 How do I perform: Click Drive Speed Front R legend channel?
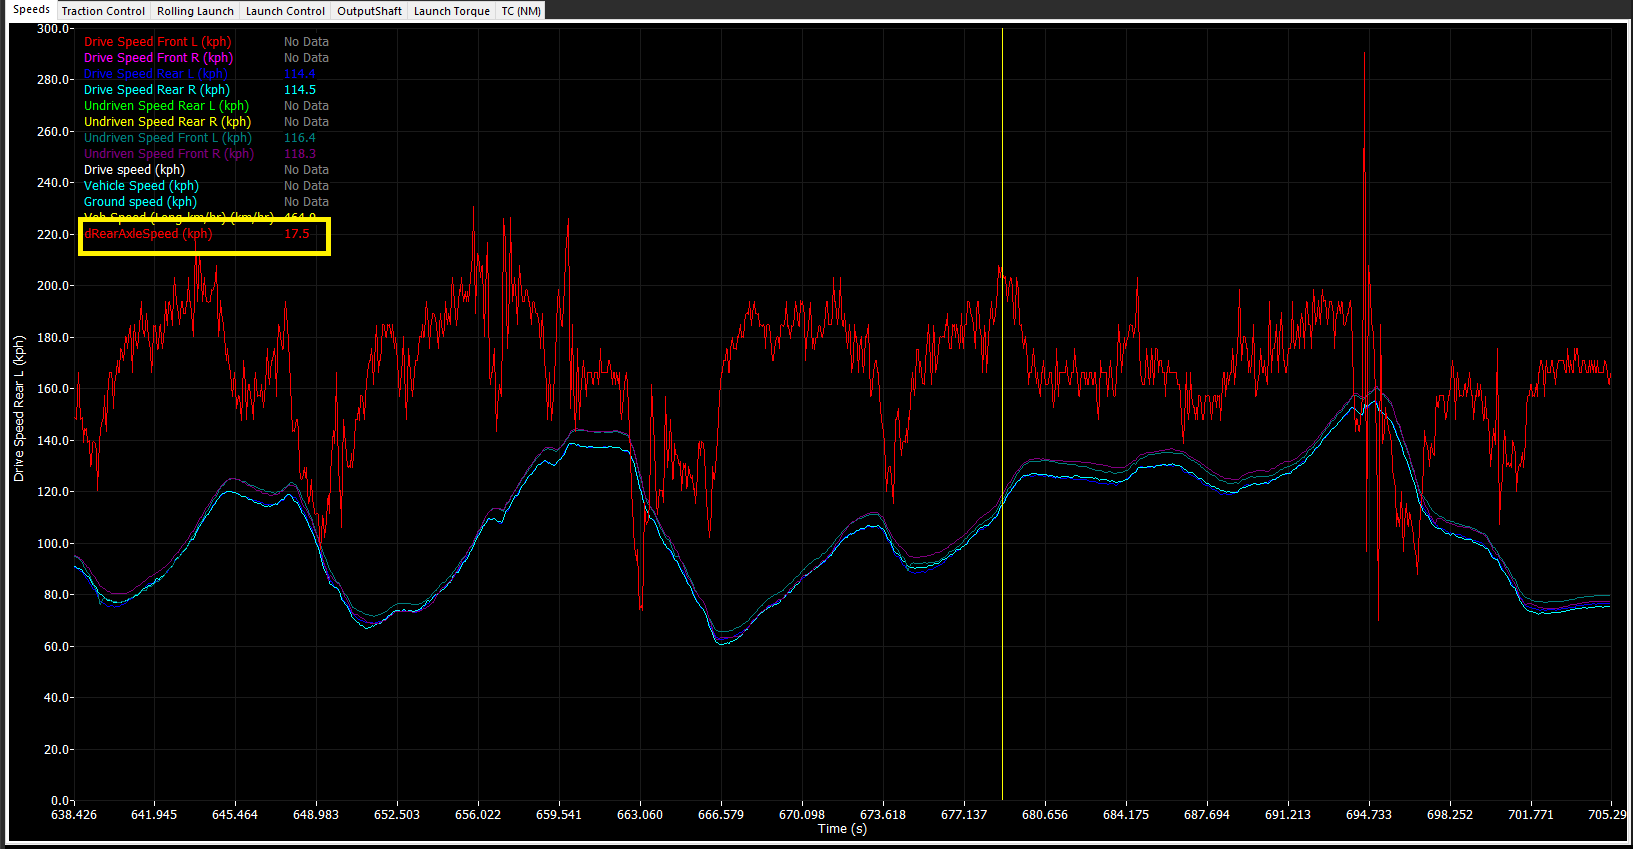pyautogui.click(x=157, y=58)
